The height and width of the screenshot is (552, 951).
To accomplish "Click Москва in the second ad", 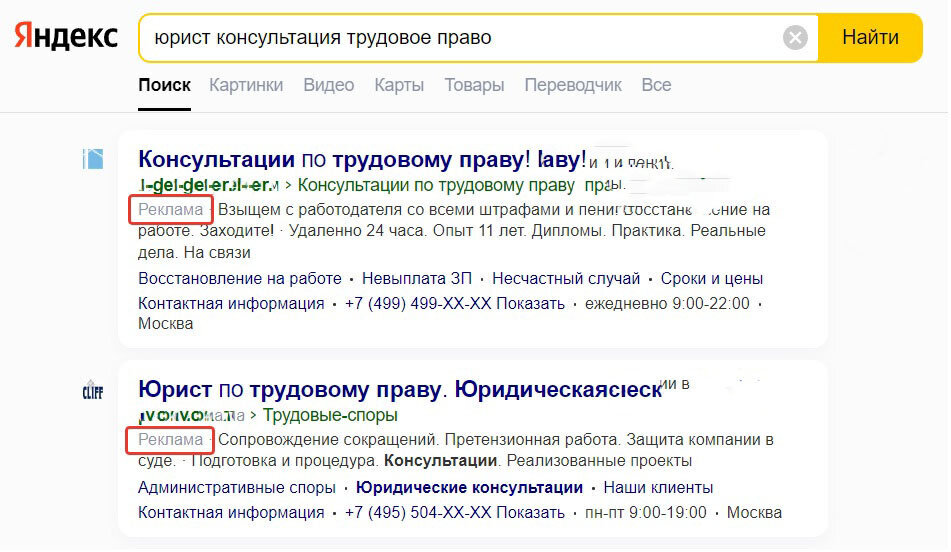I will [x=754, y=513].
